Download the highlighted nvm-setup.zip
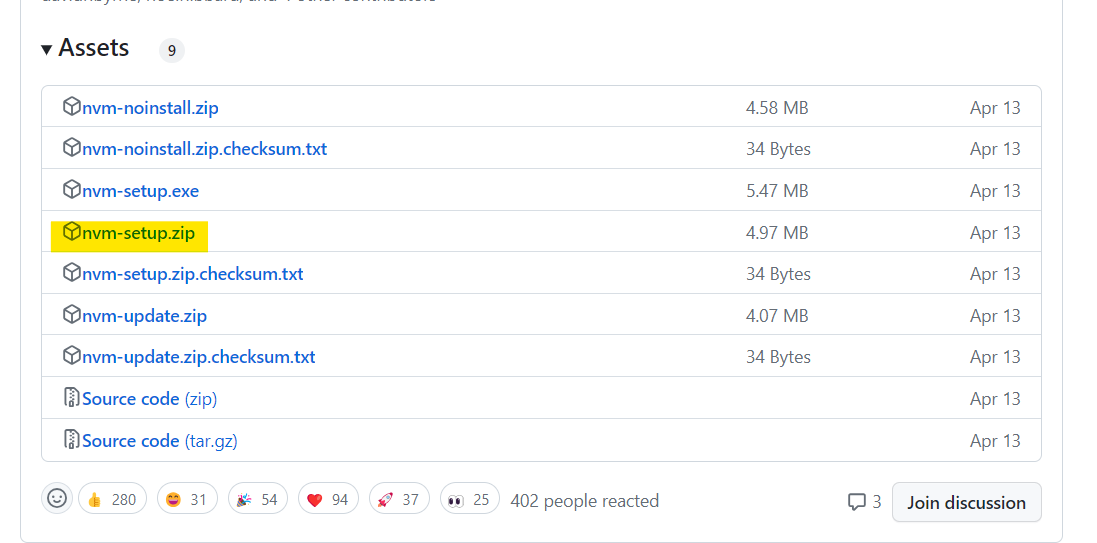 (x=139, y=233)
